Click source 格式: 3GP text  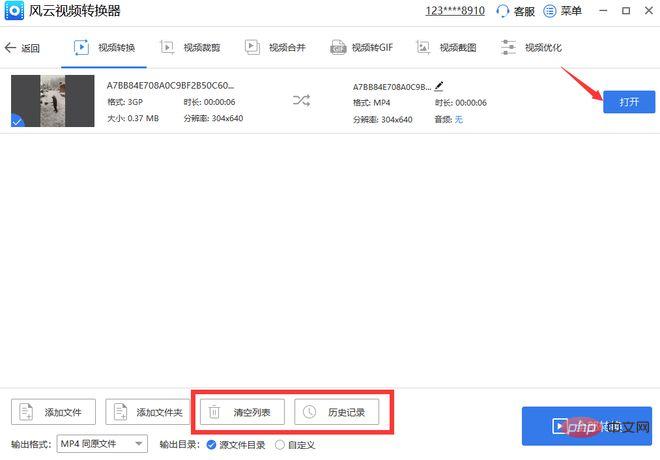coord(125,102)
